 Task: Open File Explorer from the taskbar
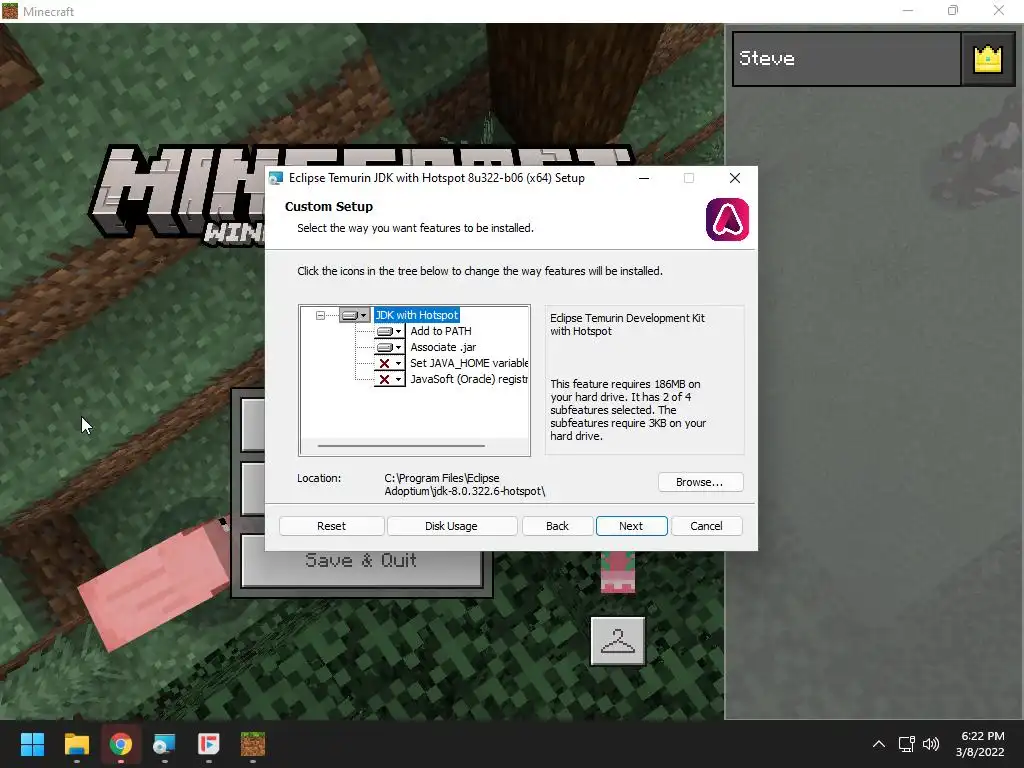point(76,744)
